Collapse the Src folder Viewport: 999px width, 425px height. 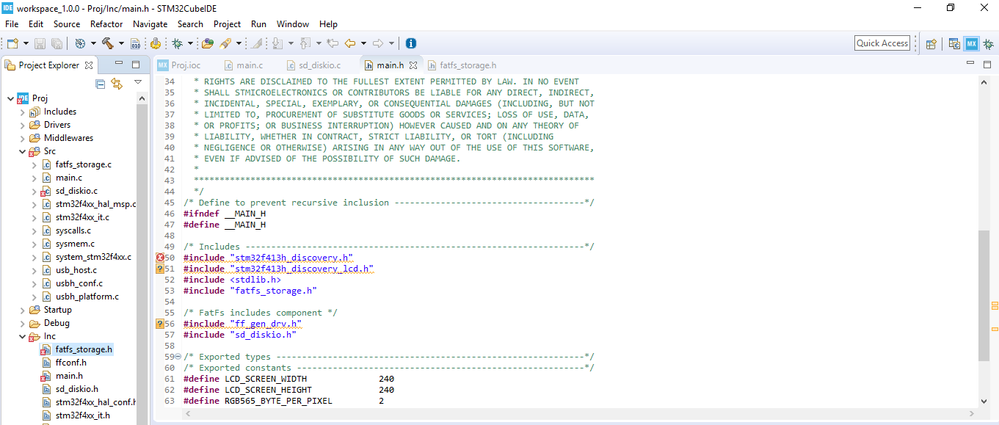23,152
